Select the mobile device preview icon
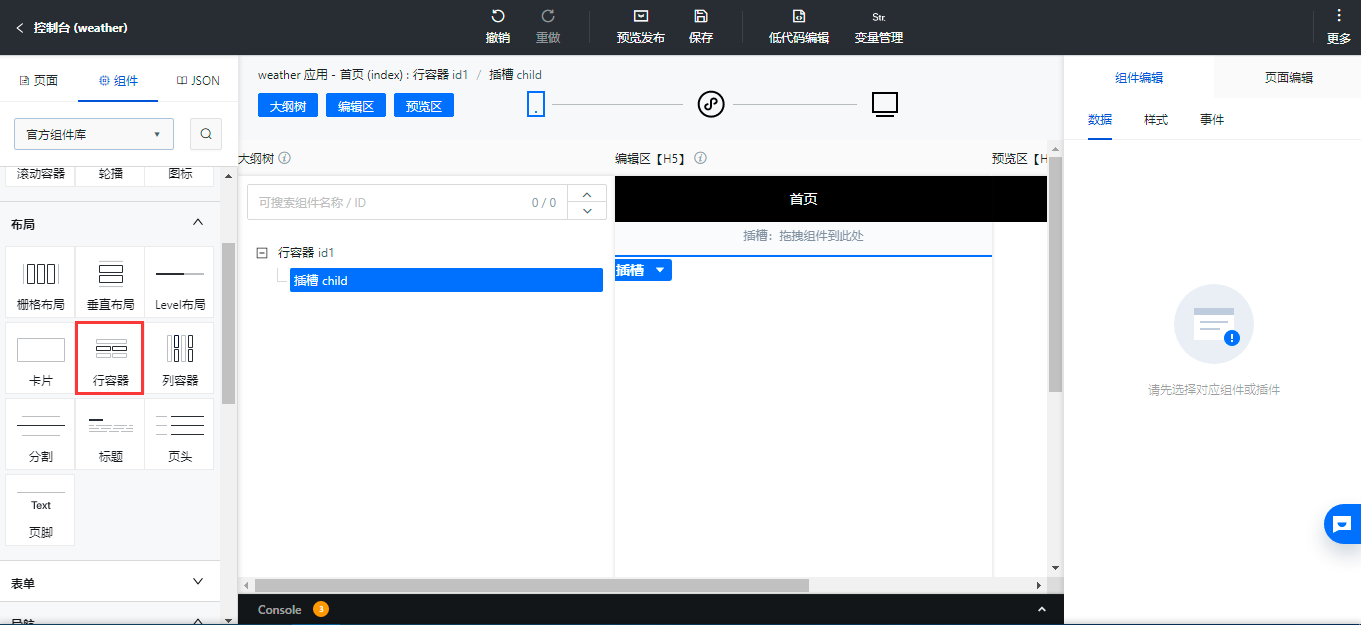This screenshot has height=625, width=1361. (x=536, y=104)
